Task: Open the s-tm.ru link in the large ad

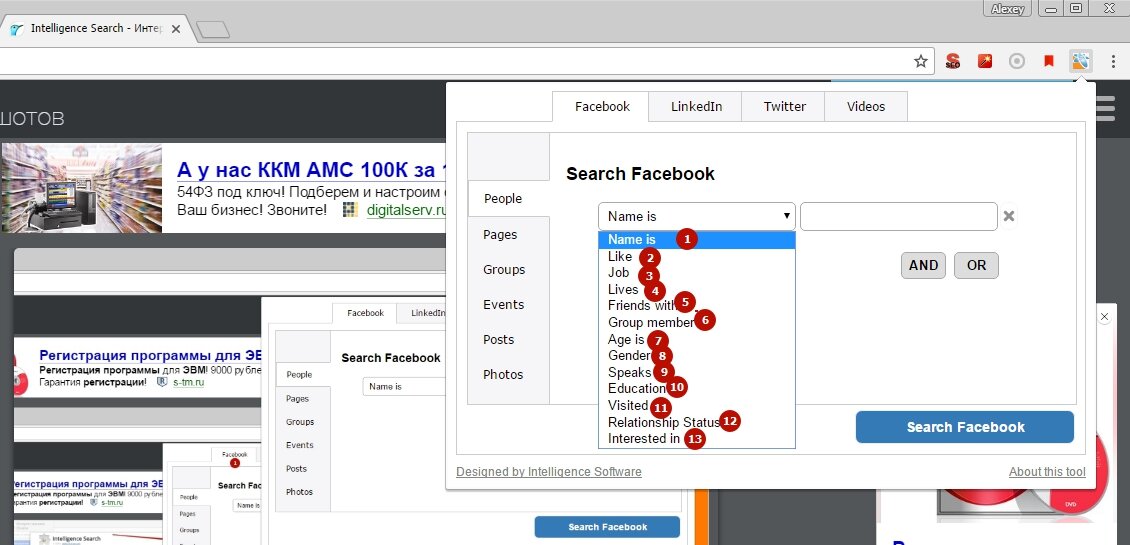Action: coord(189,383)
